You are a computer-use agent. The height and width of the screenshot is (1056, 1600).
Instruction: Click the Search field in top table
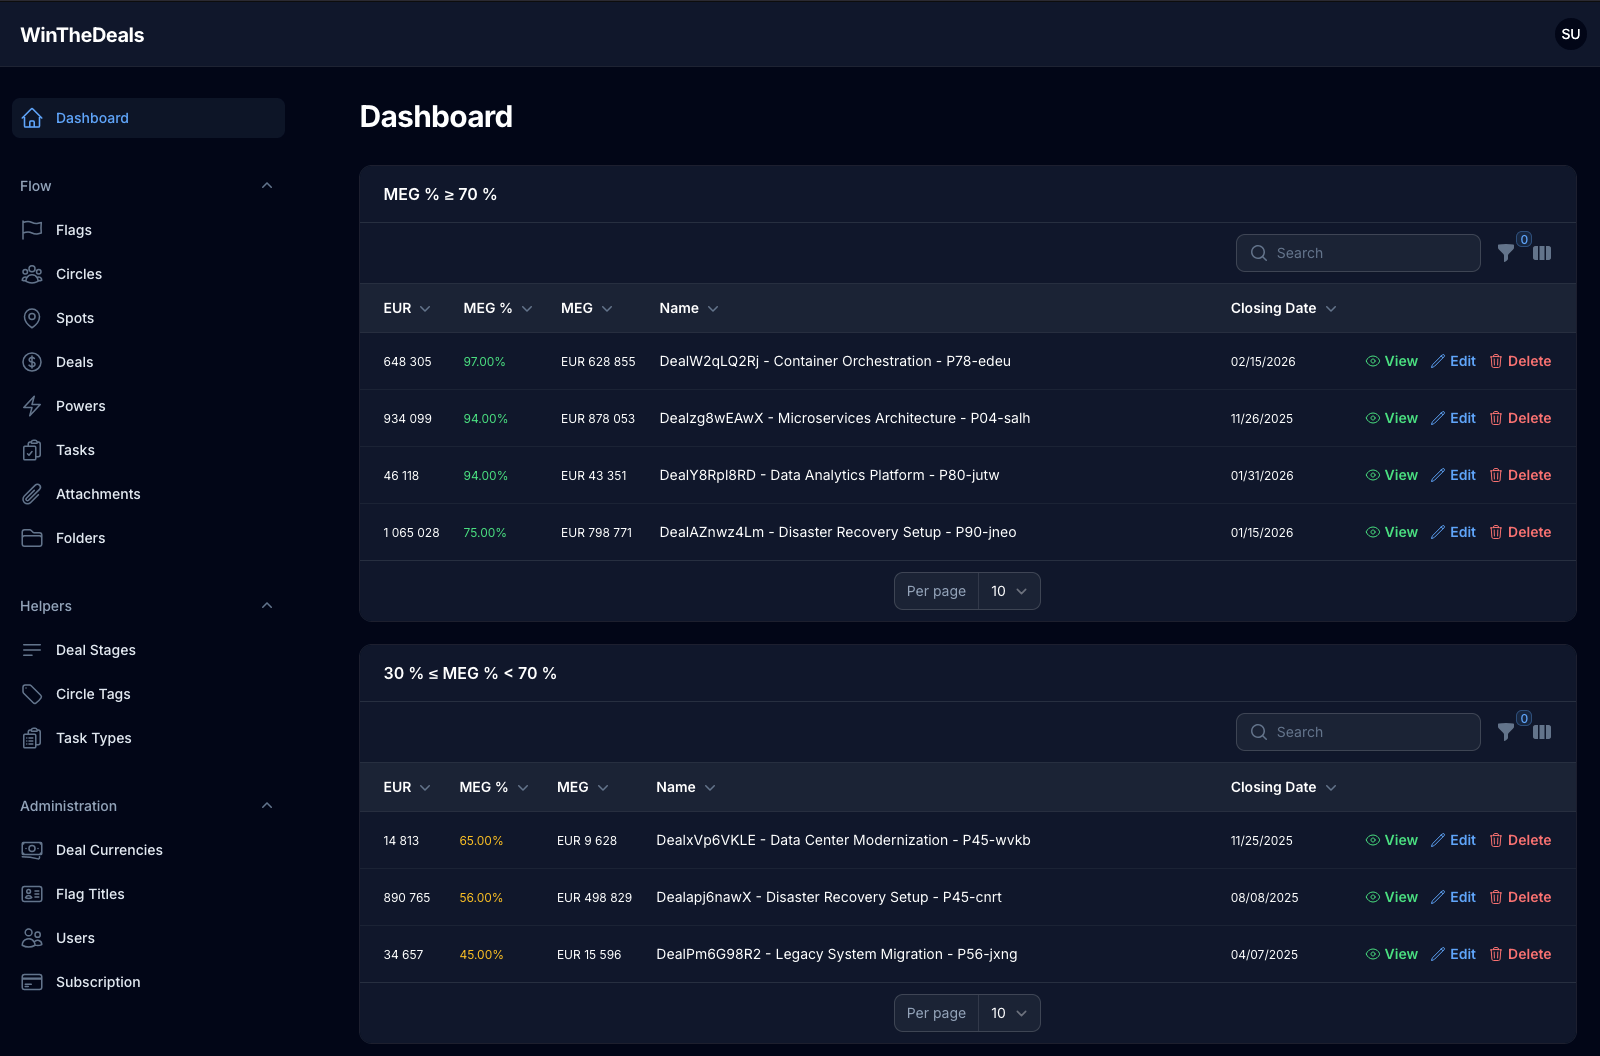tap(1358, 253)
